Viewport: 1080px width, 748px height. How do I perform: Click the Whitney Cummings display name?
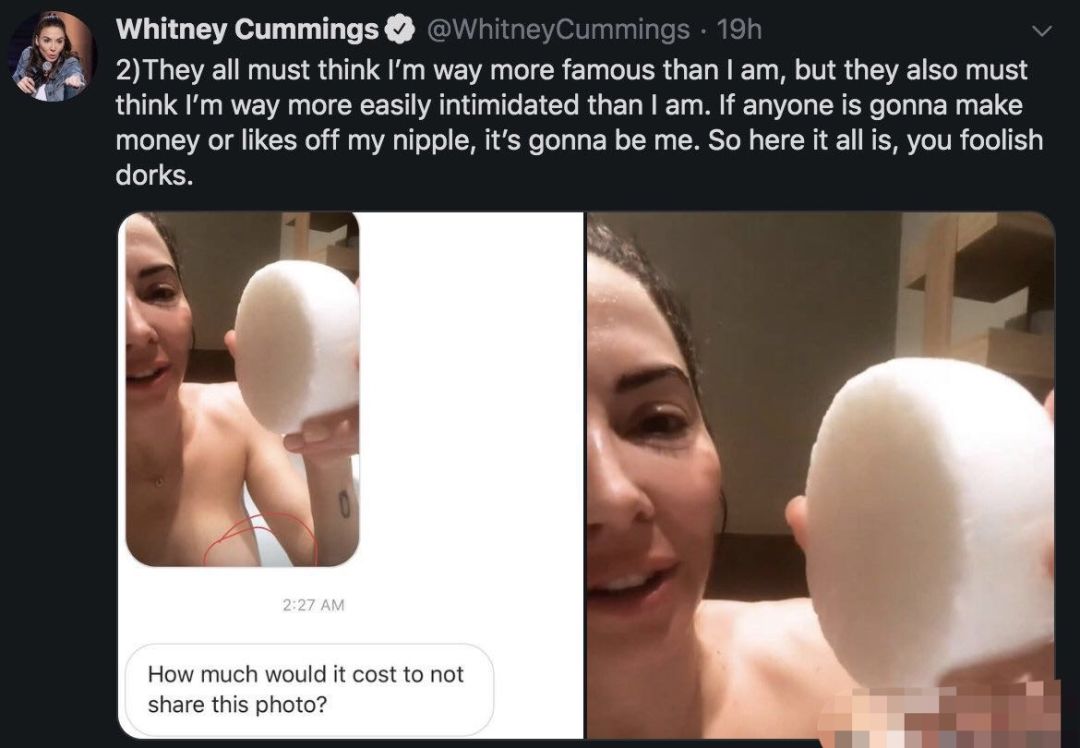coord(247,30)
